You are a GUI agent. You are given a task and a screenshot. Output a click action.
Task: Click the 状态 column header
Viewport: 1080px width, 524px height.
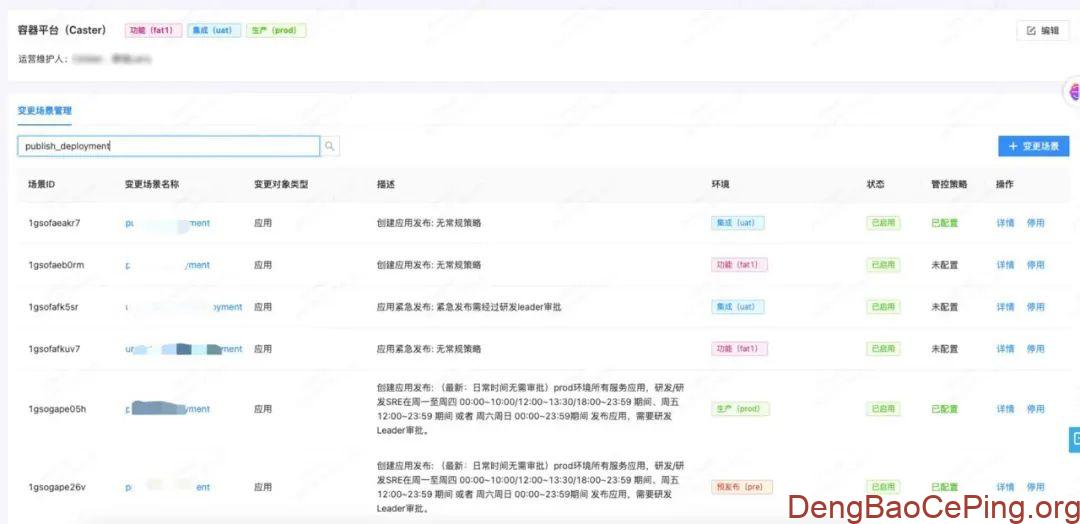[875, 185]
